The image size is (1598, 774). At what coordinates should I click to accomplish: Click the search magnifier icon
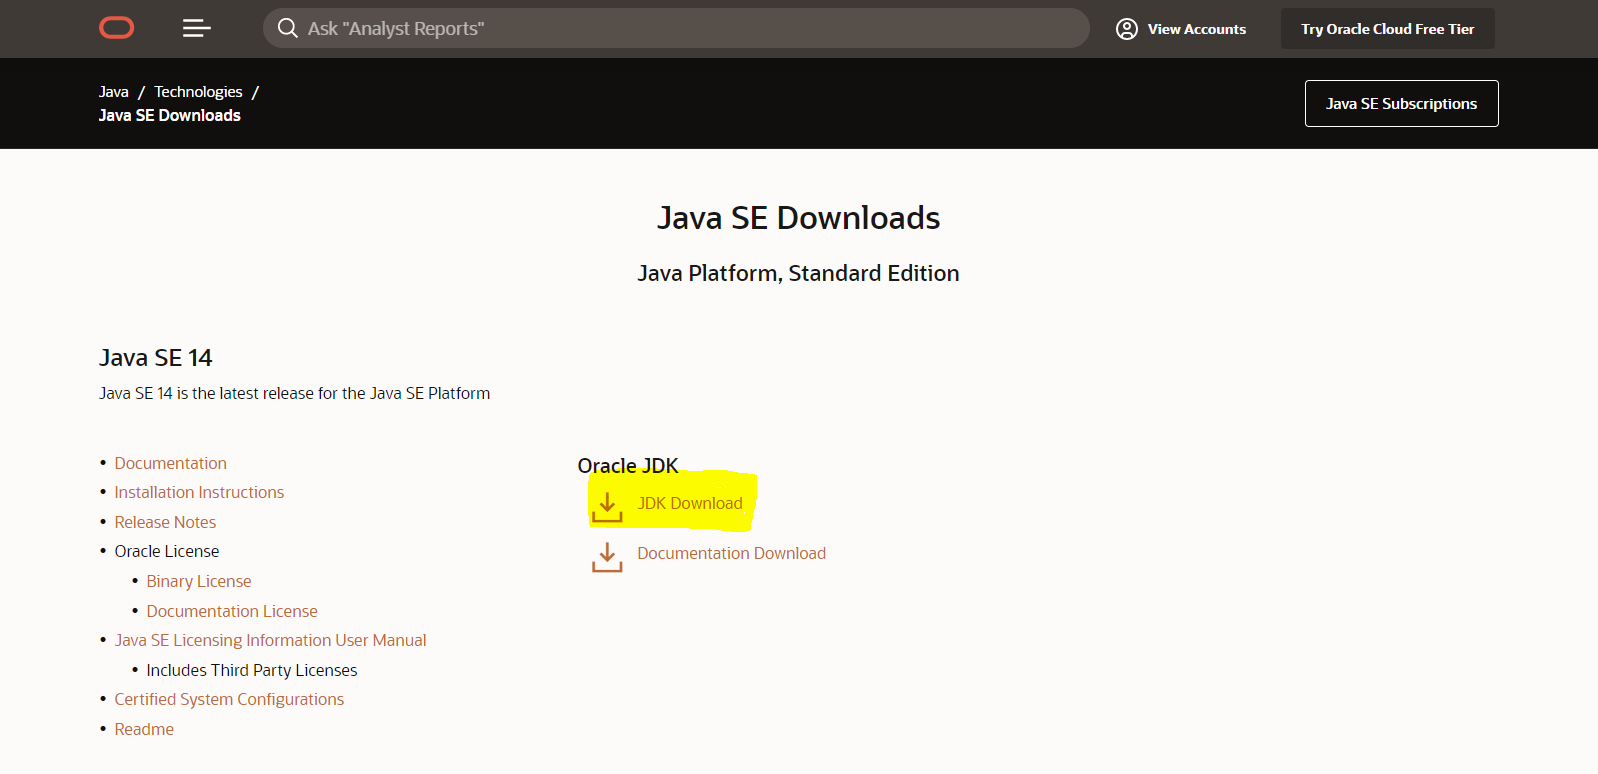tap(287, 28)
